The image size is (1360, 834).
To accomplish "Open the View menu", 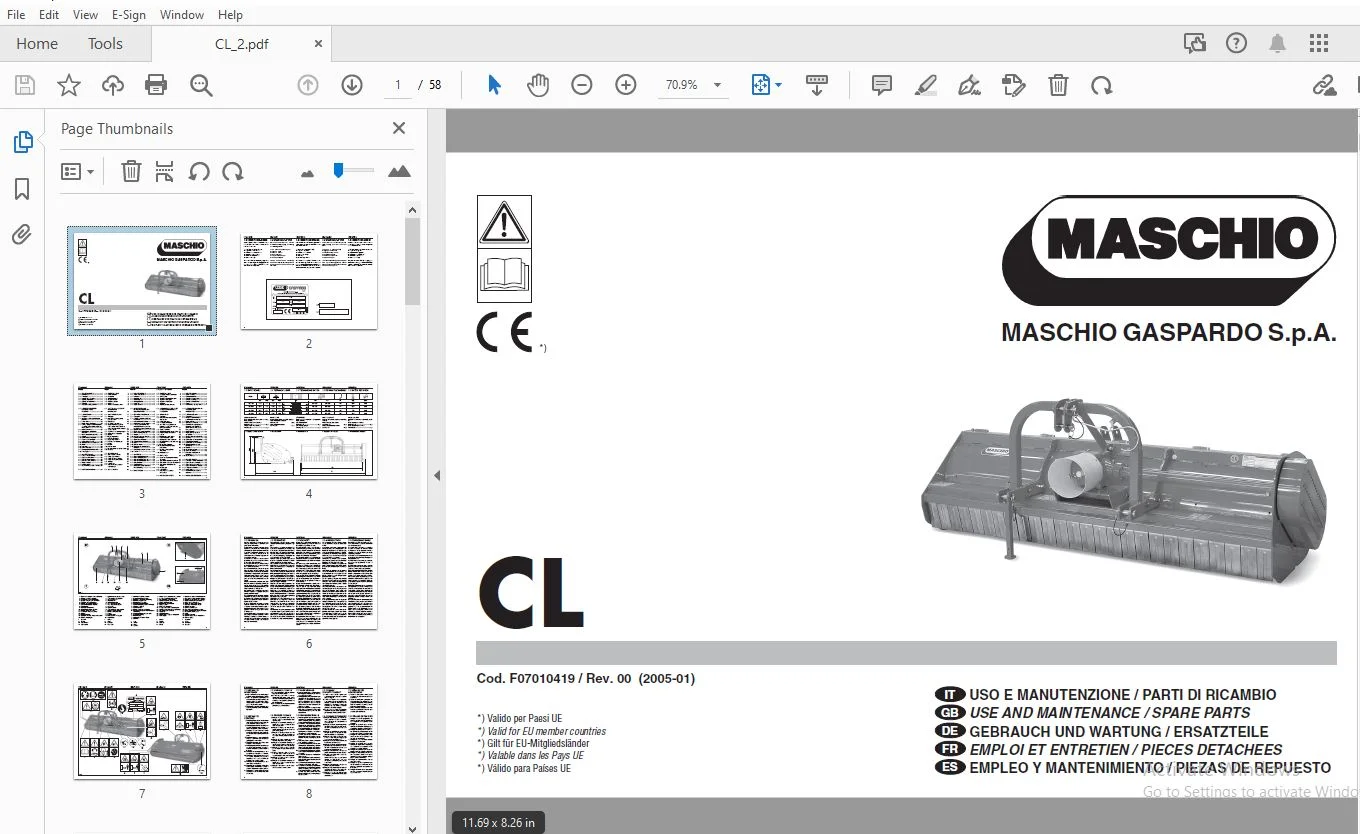I will click(86, 15).
